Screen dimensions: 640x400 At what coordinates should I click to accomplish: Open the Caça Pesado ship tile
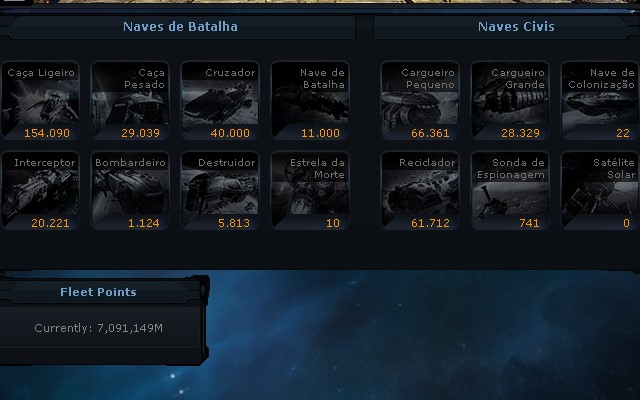(x=130, y=100)
